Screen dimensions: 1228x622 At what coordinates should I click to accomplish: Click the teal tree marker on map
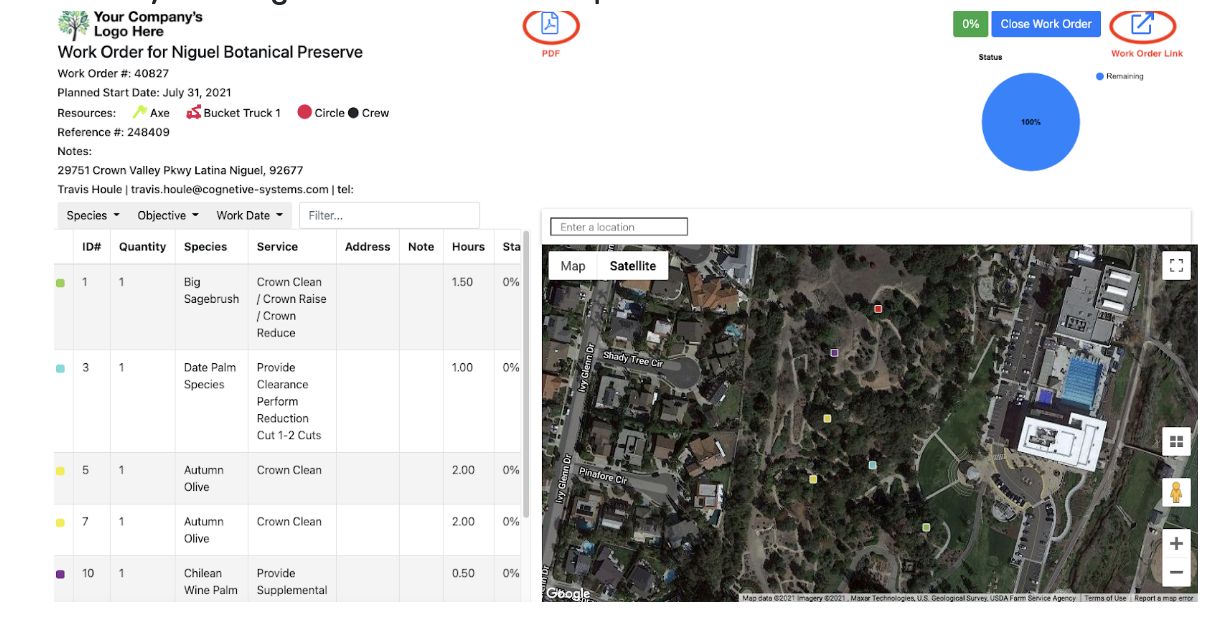pyautogui.click(x=873, y=465)
